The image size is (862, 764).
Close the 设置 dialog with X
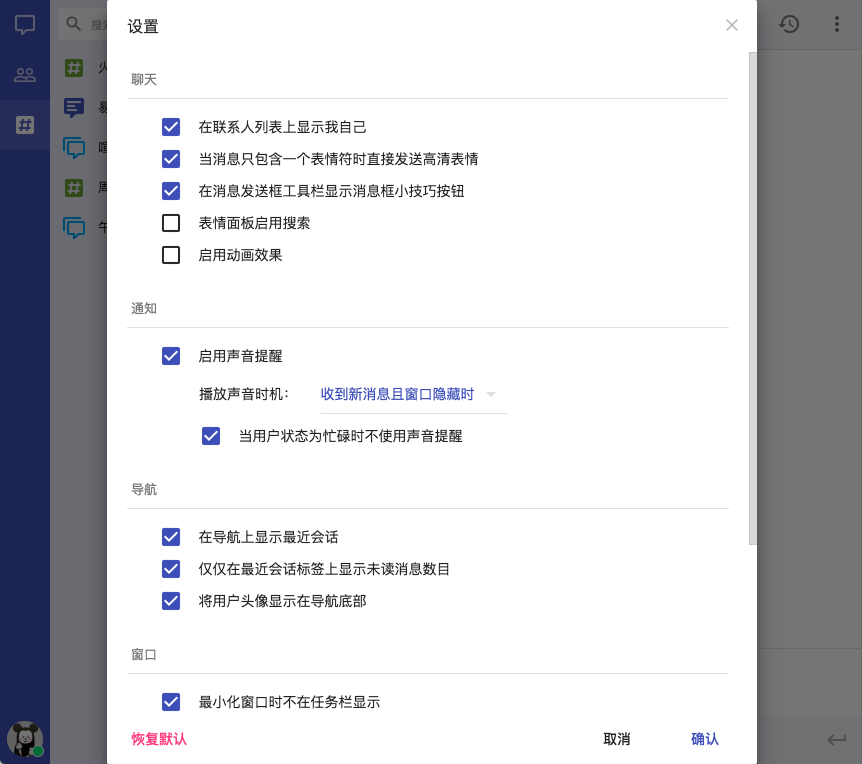732,25
